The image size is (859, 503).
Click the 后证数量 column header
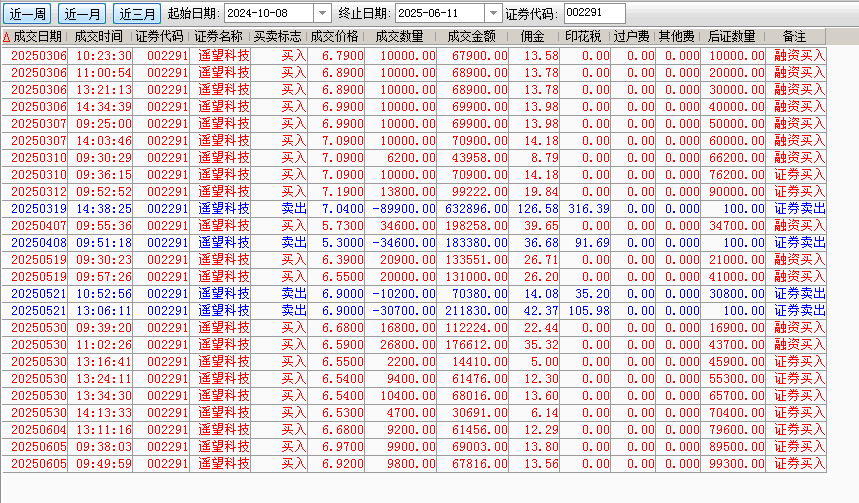[x=732, y=37]
